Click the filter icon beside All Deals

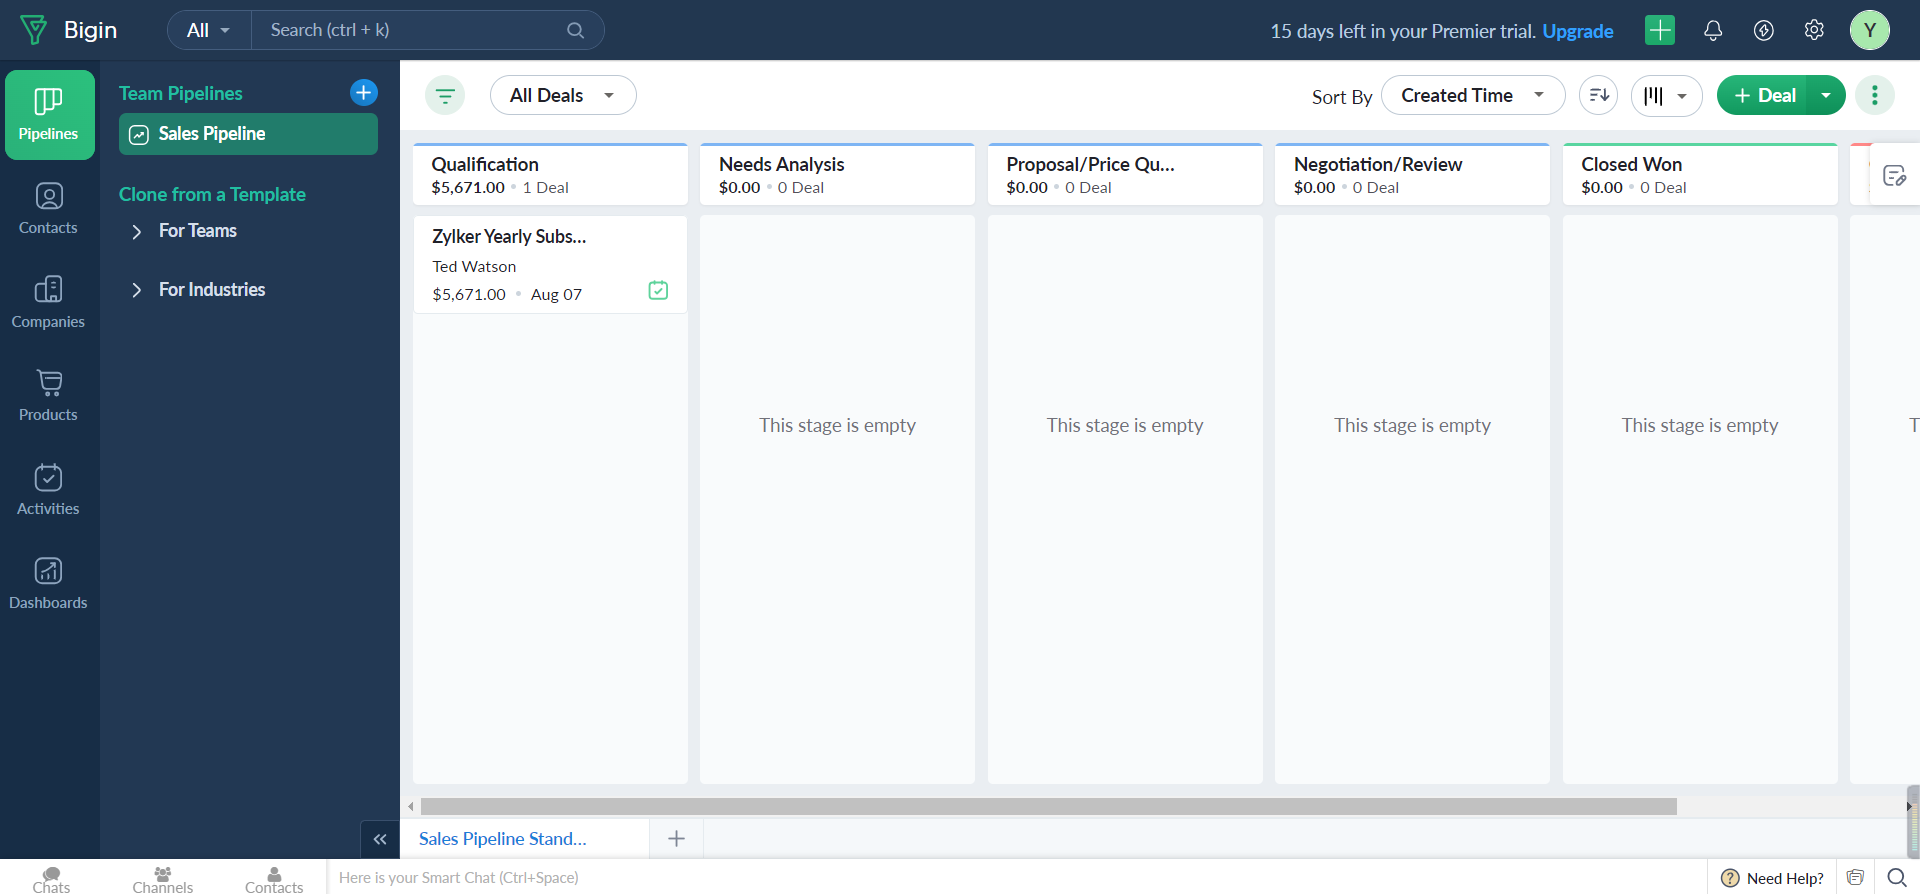click(x=445, y=96)
